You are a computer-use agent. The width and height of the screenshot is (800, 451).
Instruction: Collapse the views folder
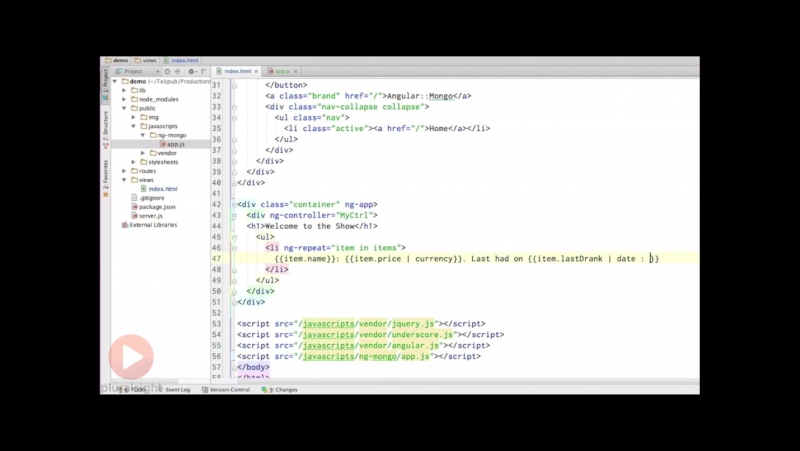[x=124, y=180]
